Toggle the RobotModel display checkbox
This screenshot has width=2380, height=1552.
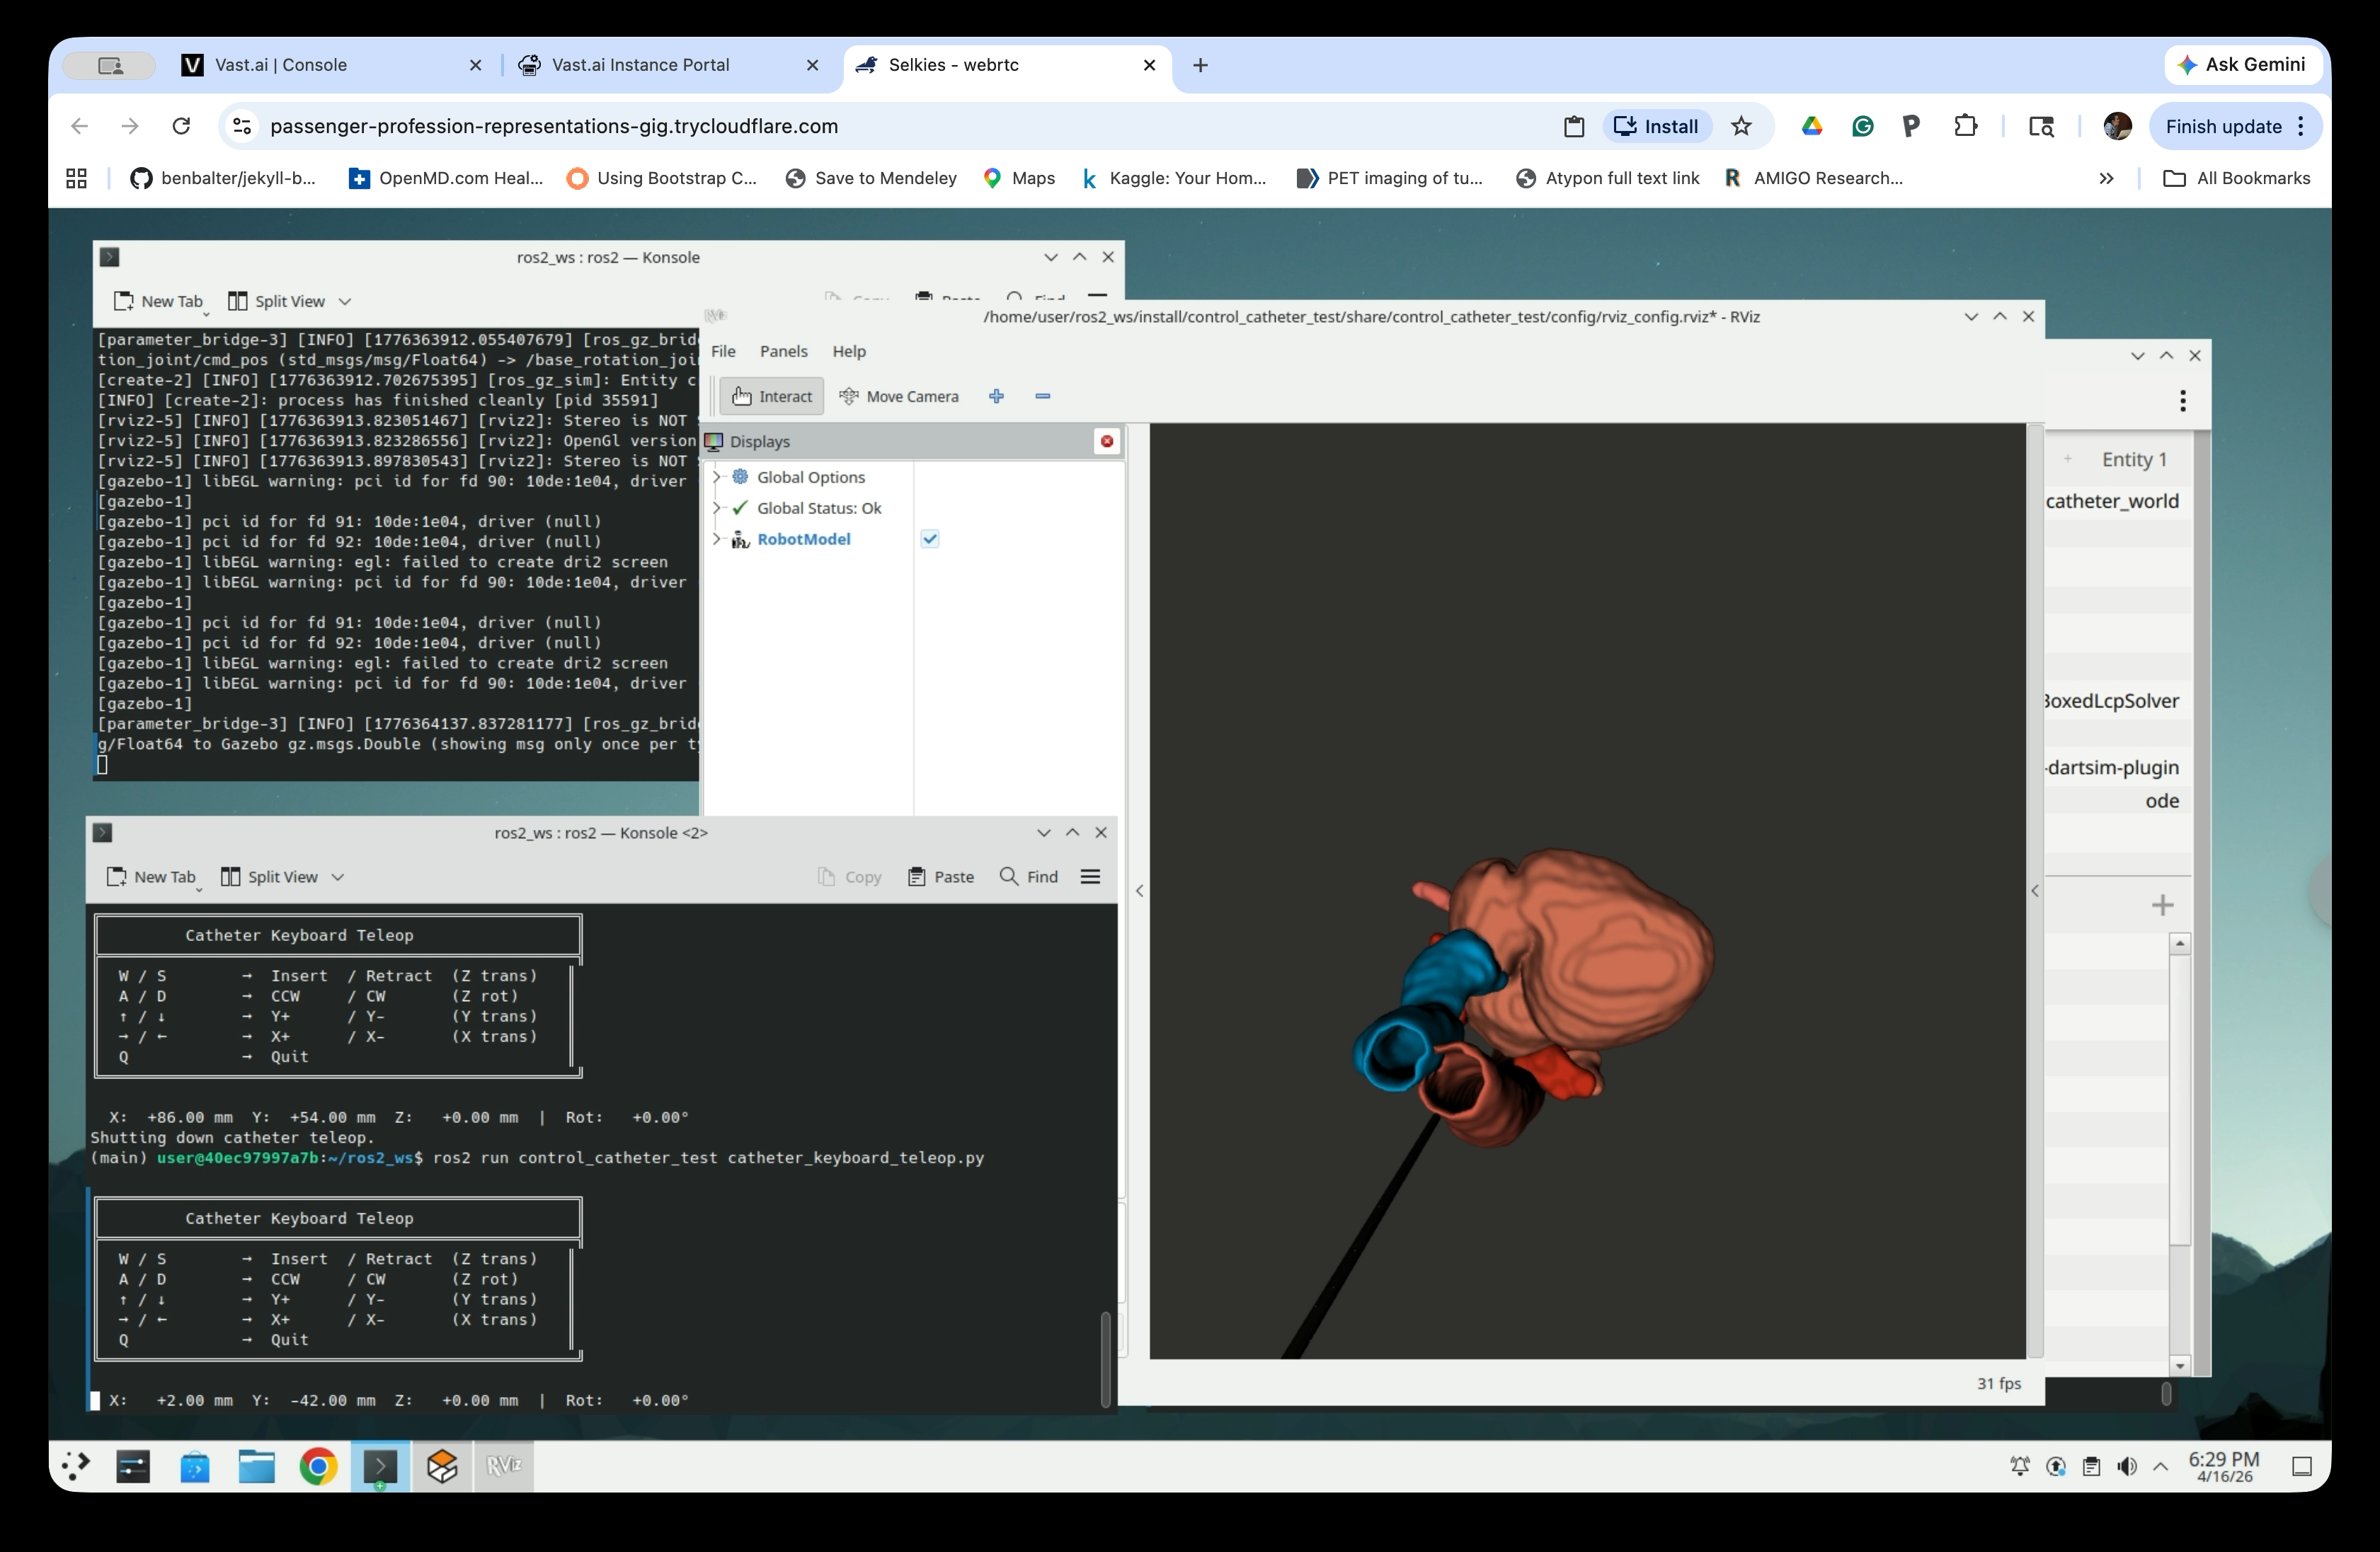coord(930,539)
